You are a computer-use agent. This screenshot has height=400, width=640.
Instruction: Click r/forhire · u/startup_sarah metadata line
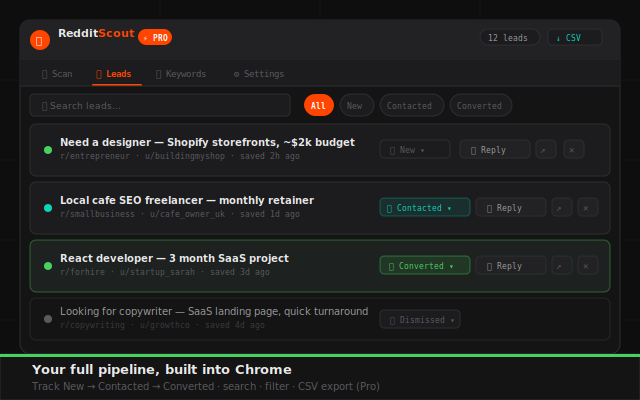165,272
